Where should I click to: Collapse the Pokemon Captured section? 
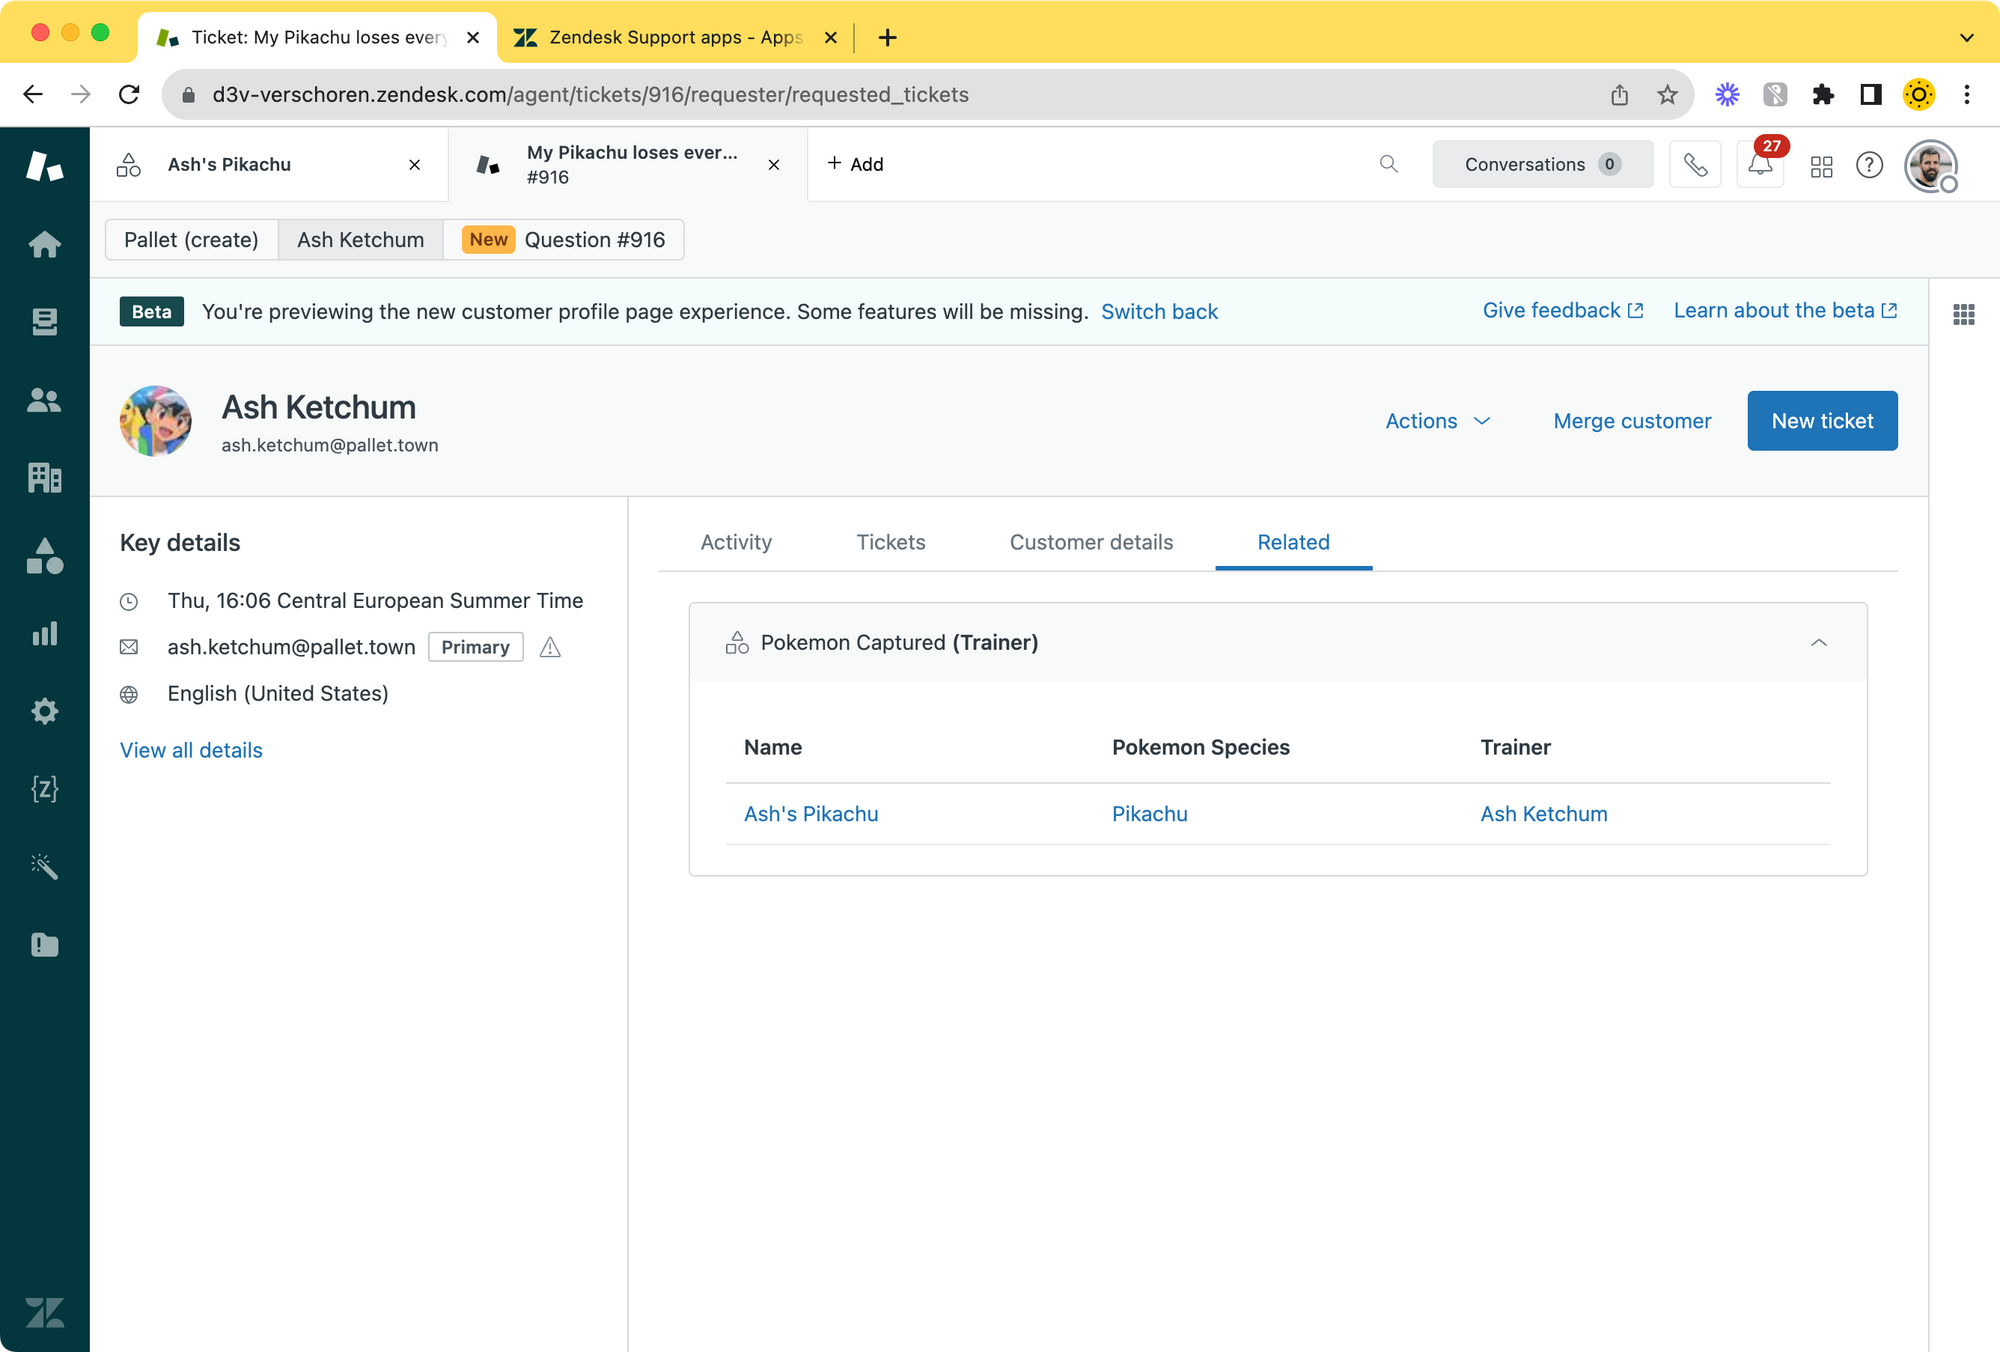coord(1818,643)
